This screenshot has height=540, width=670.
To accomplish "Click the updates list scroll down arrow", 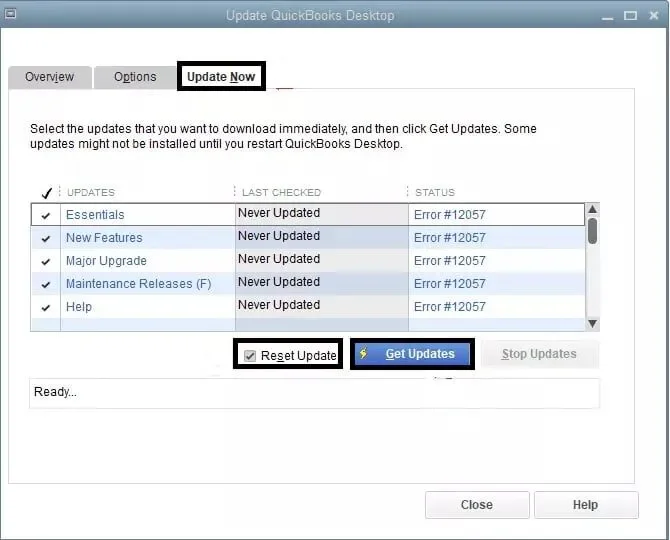I will [x=592, y=323].
